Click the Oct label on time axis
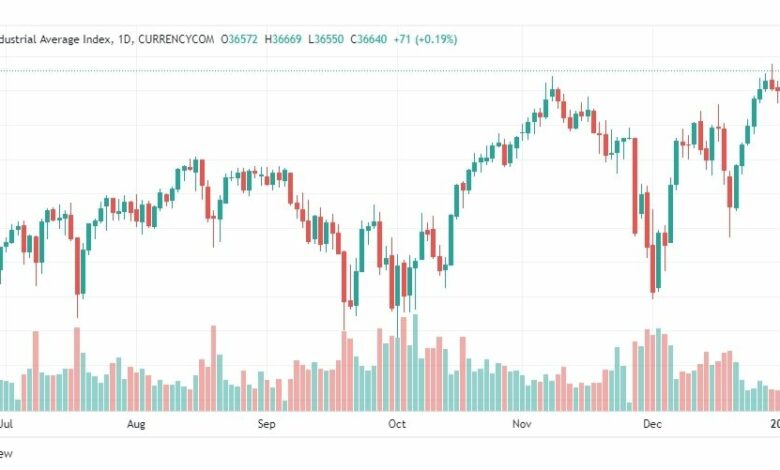The image size is (780, 470). pos(397,424)
